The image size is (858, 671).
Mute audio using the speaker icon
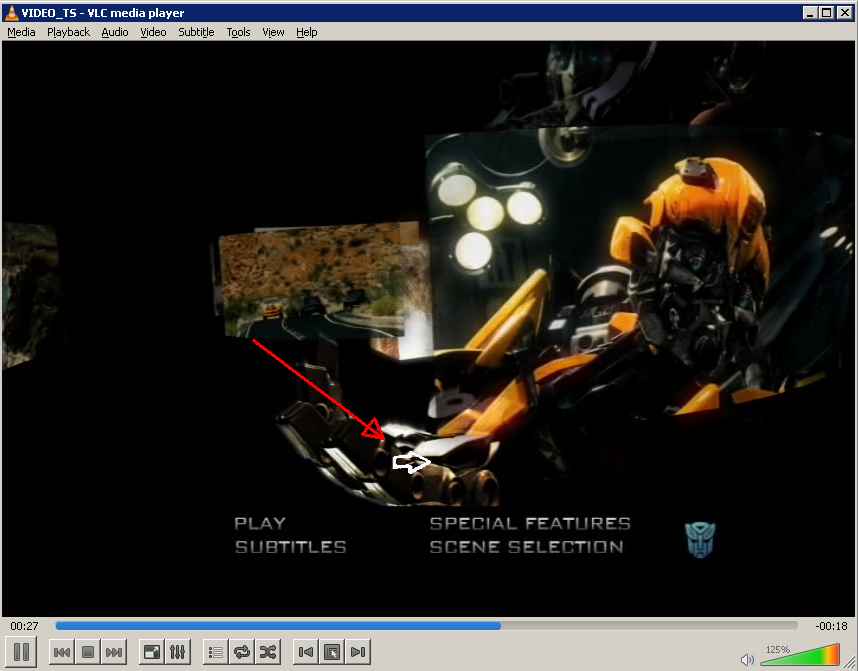point(746,660)
